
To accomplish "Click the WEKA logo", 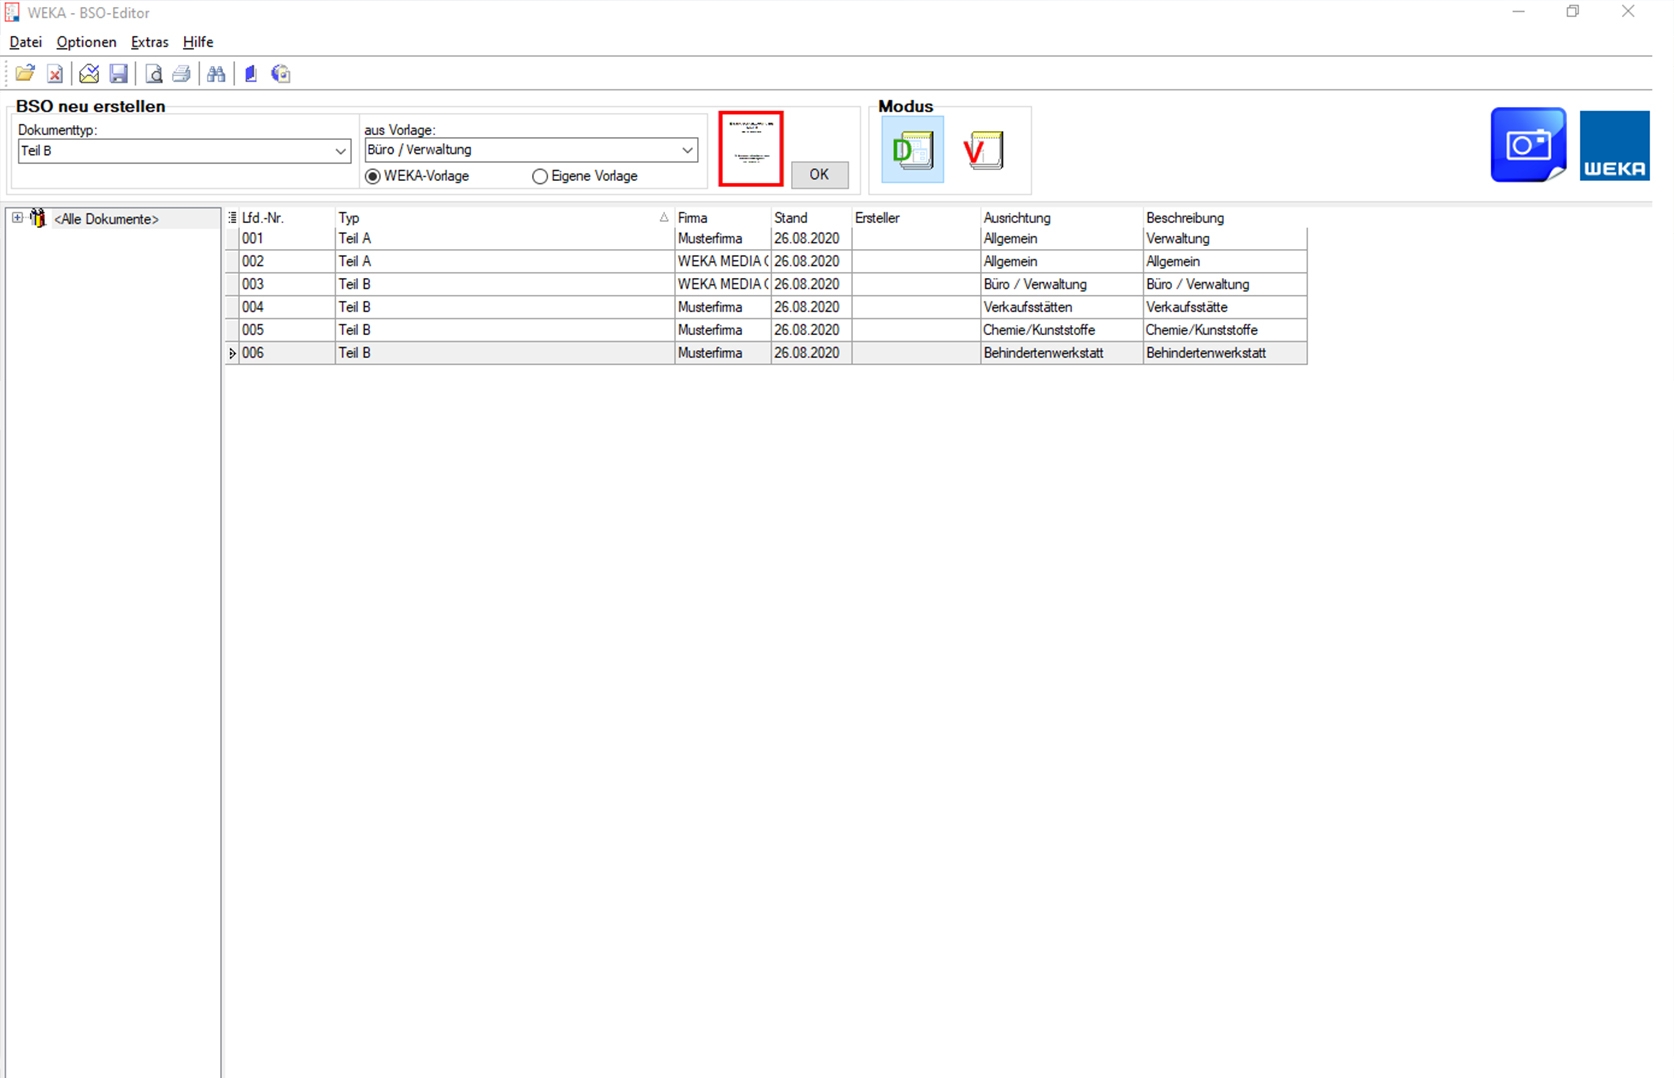I will [x=1615, y=146].
